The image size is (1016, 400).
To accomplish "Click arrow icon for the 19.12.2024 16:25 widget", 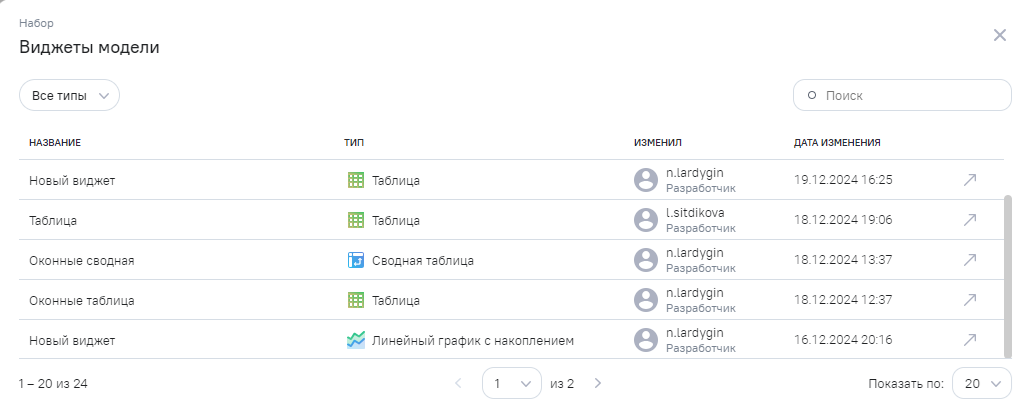I will point(969,180).
